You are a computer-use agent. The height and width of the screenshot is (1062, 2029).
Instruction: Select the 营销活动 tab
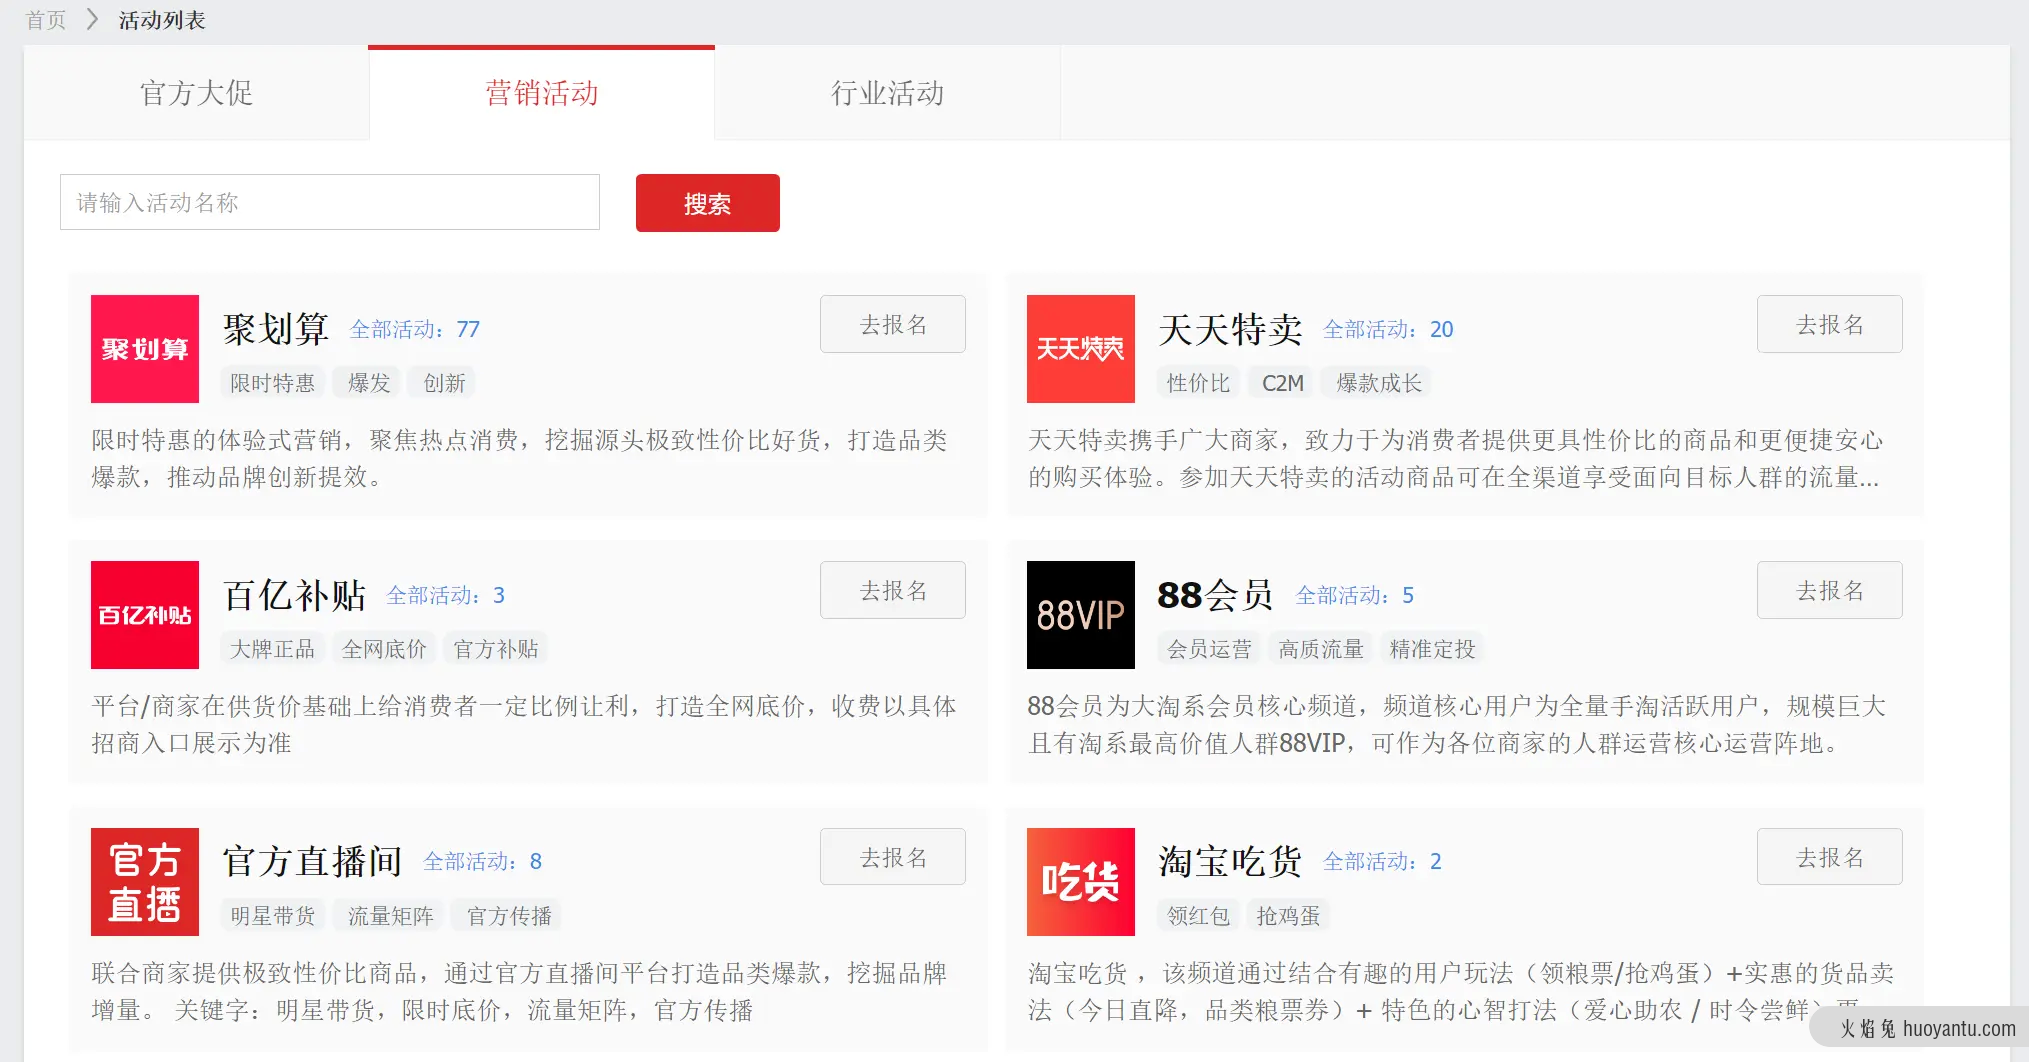click(x=542, y=93)
